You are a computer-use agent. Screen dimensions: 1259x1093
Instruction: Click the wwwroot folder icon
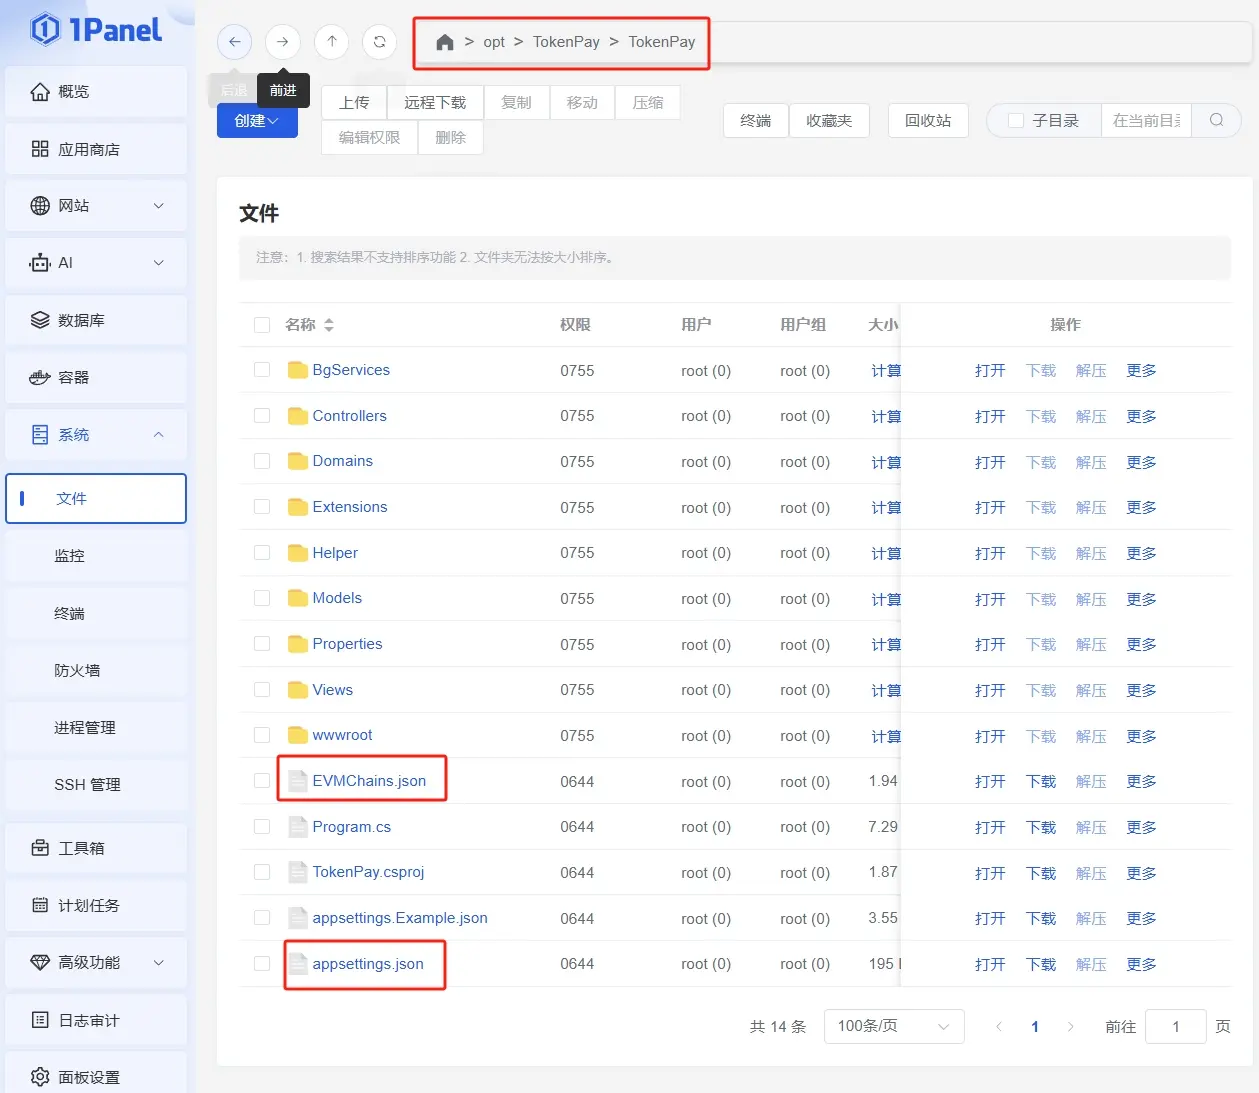297,735
